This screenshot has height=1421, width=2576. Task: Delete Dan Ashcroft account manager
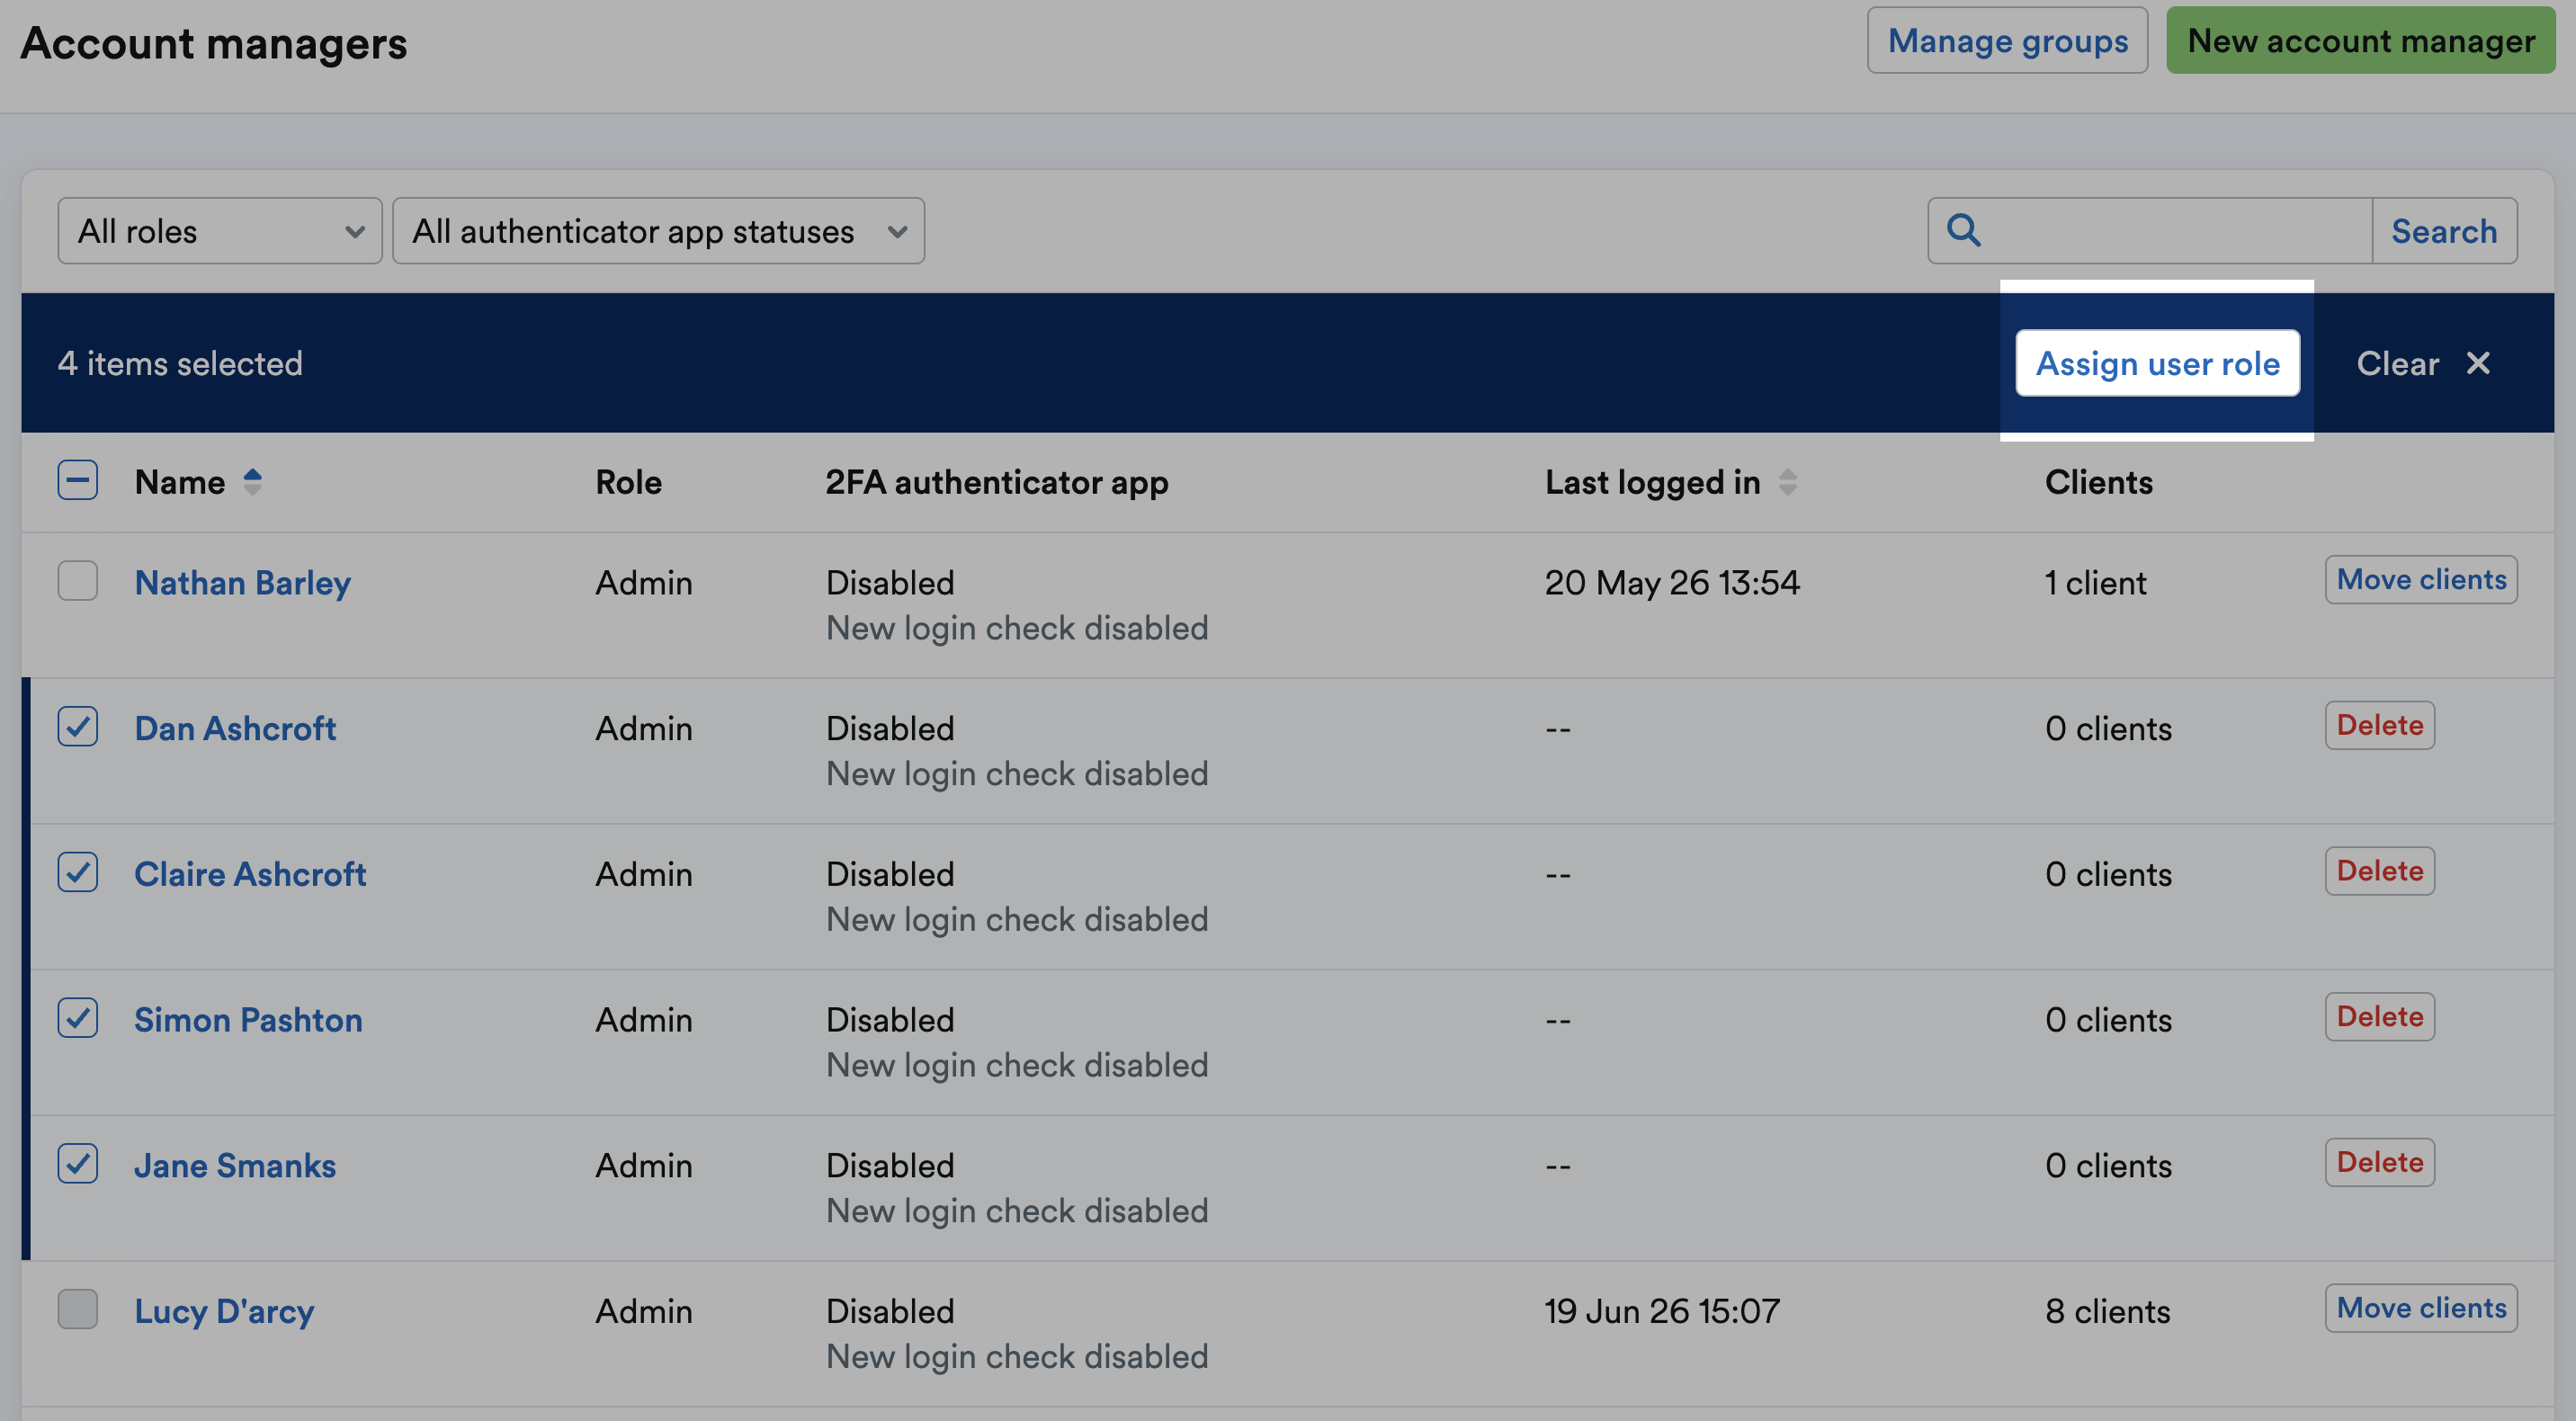[2379, 726]
